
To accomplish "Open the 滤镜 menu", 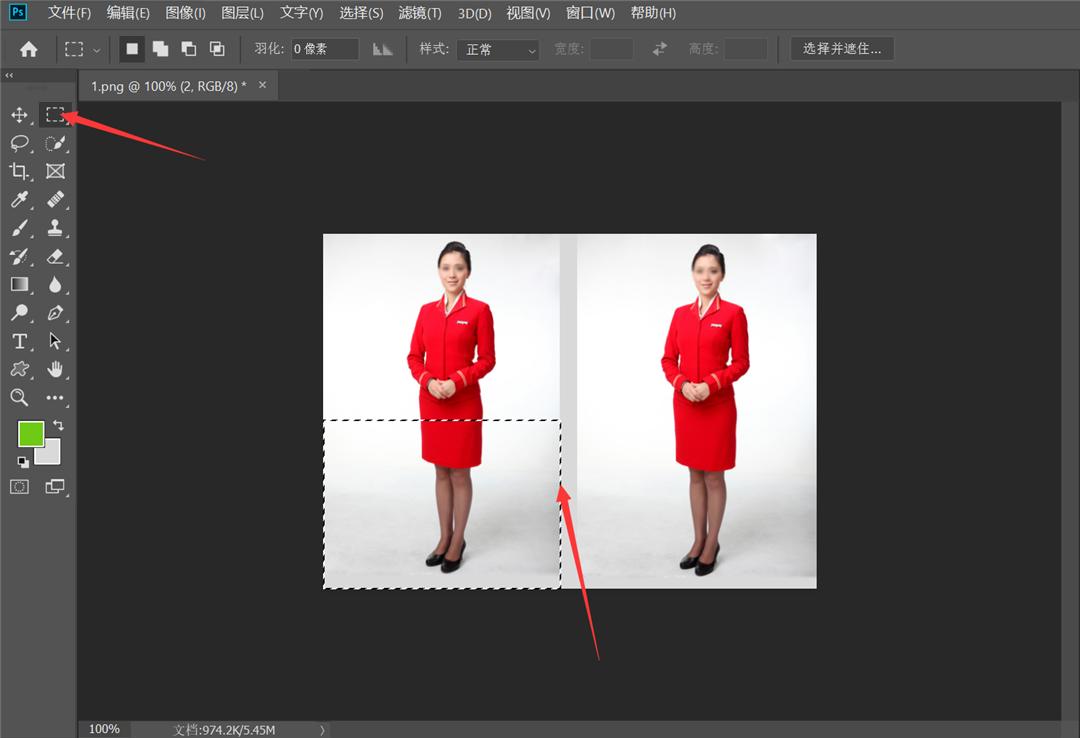I will pyautogui.click(x=419, y=13).
